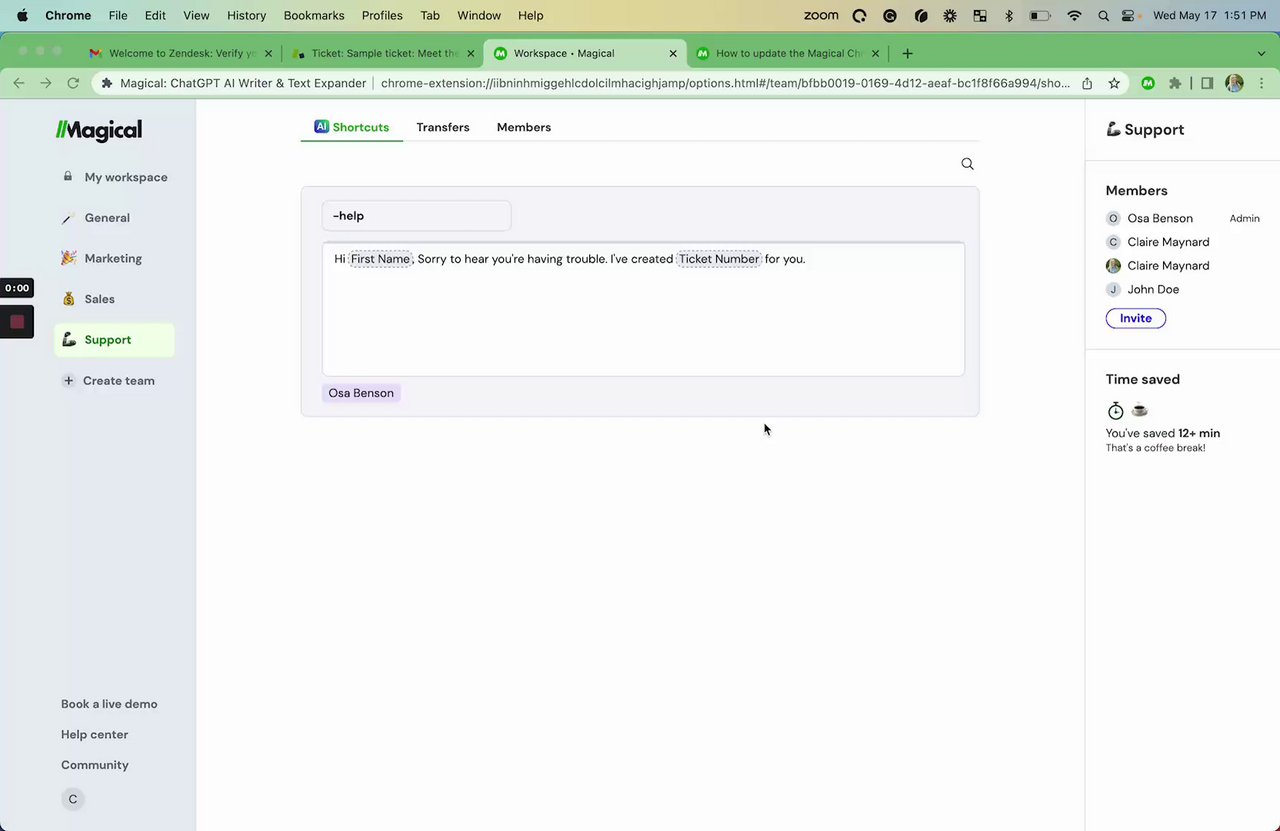Open the Chrome profile avatar

[1234, 83]
